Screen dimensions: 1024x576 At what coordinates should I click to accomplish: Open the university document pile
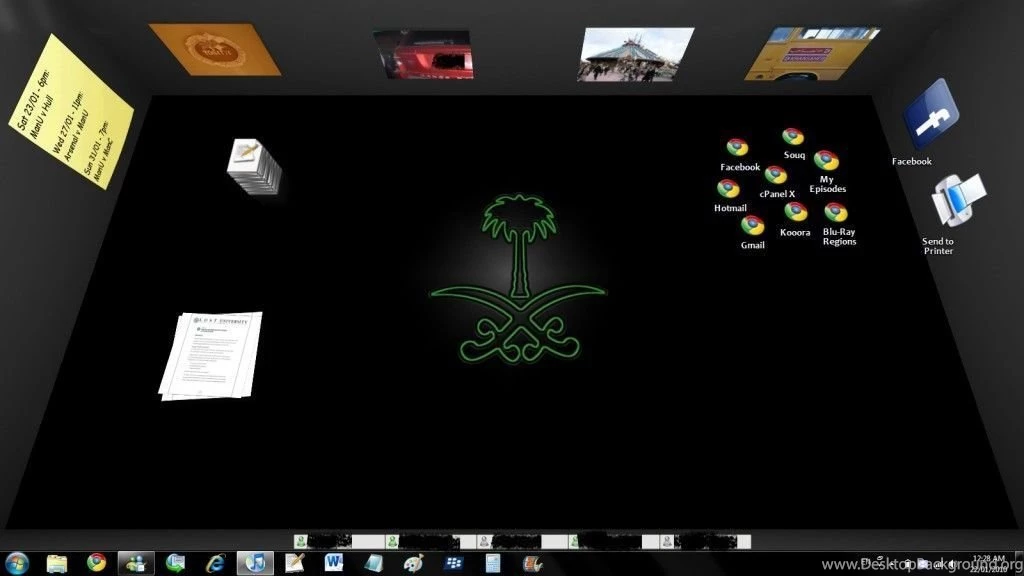pos(212,353)
